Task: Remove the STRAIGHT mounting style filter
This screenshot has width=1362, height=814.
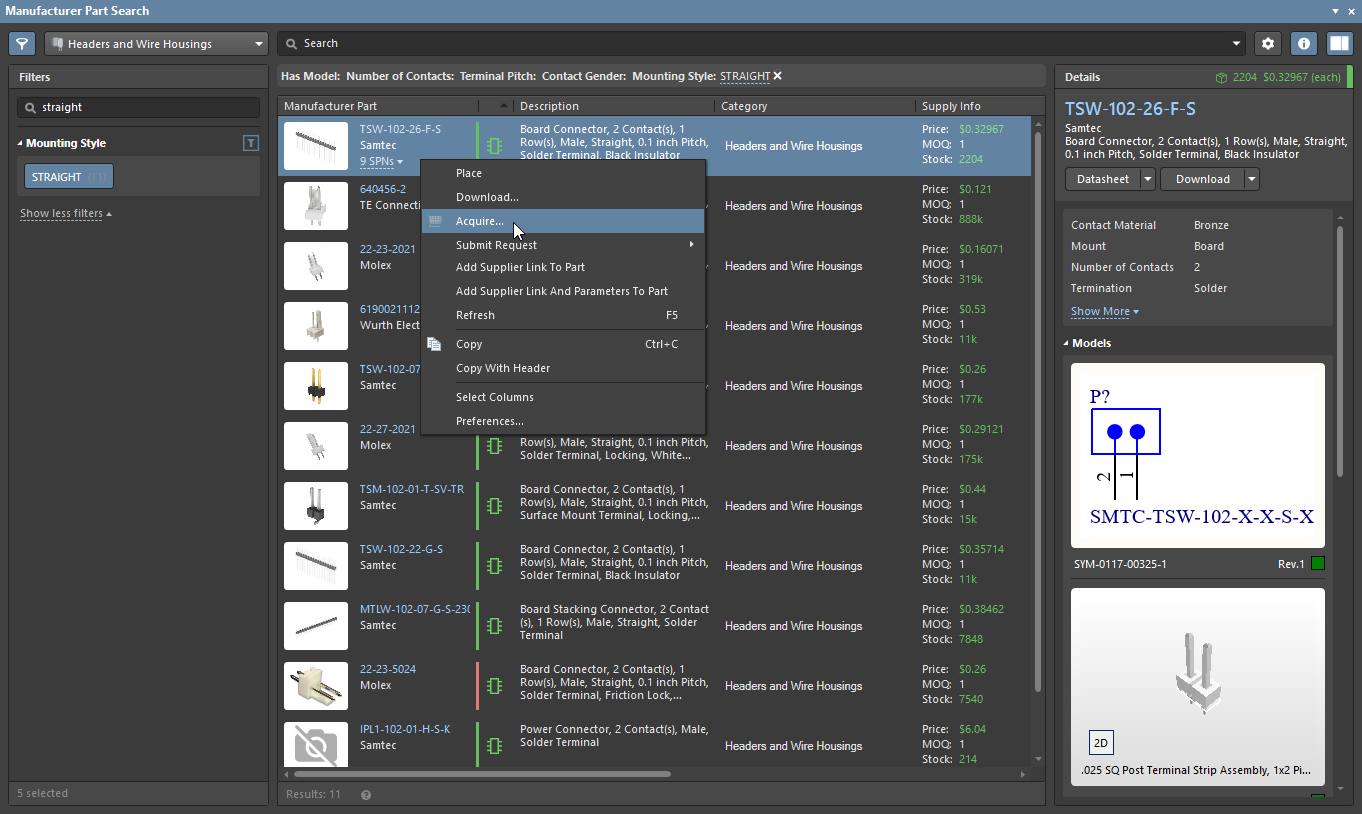Action: tap(777, 76)
